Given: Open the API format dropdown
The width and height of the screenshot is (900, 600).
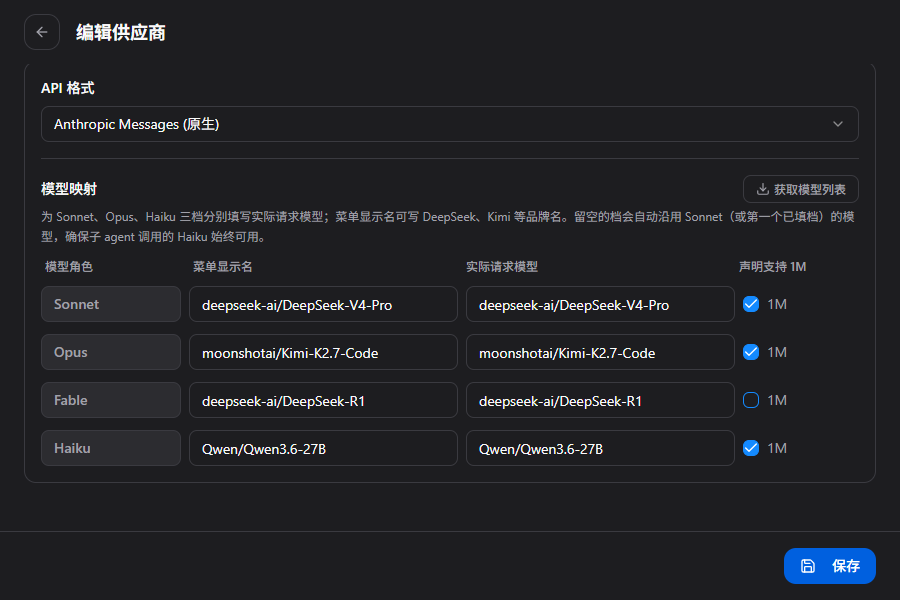Looking at the screenshot, I should pyautogui.click(x=449, y=124).
